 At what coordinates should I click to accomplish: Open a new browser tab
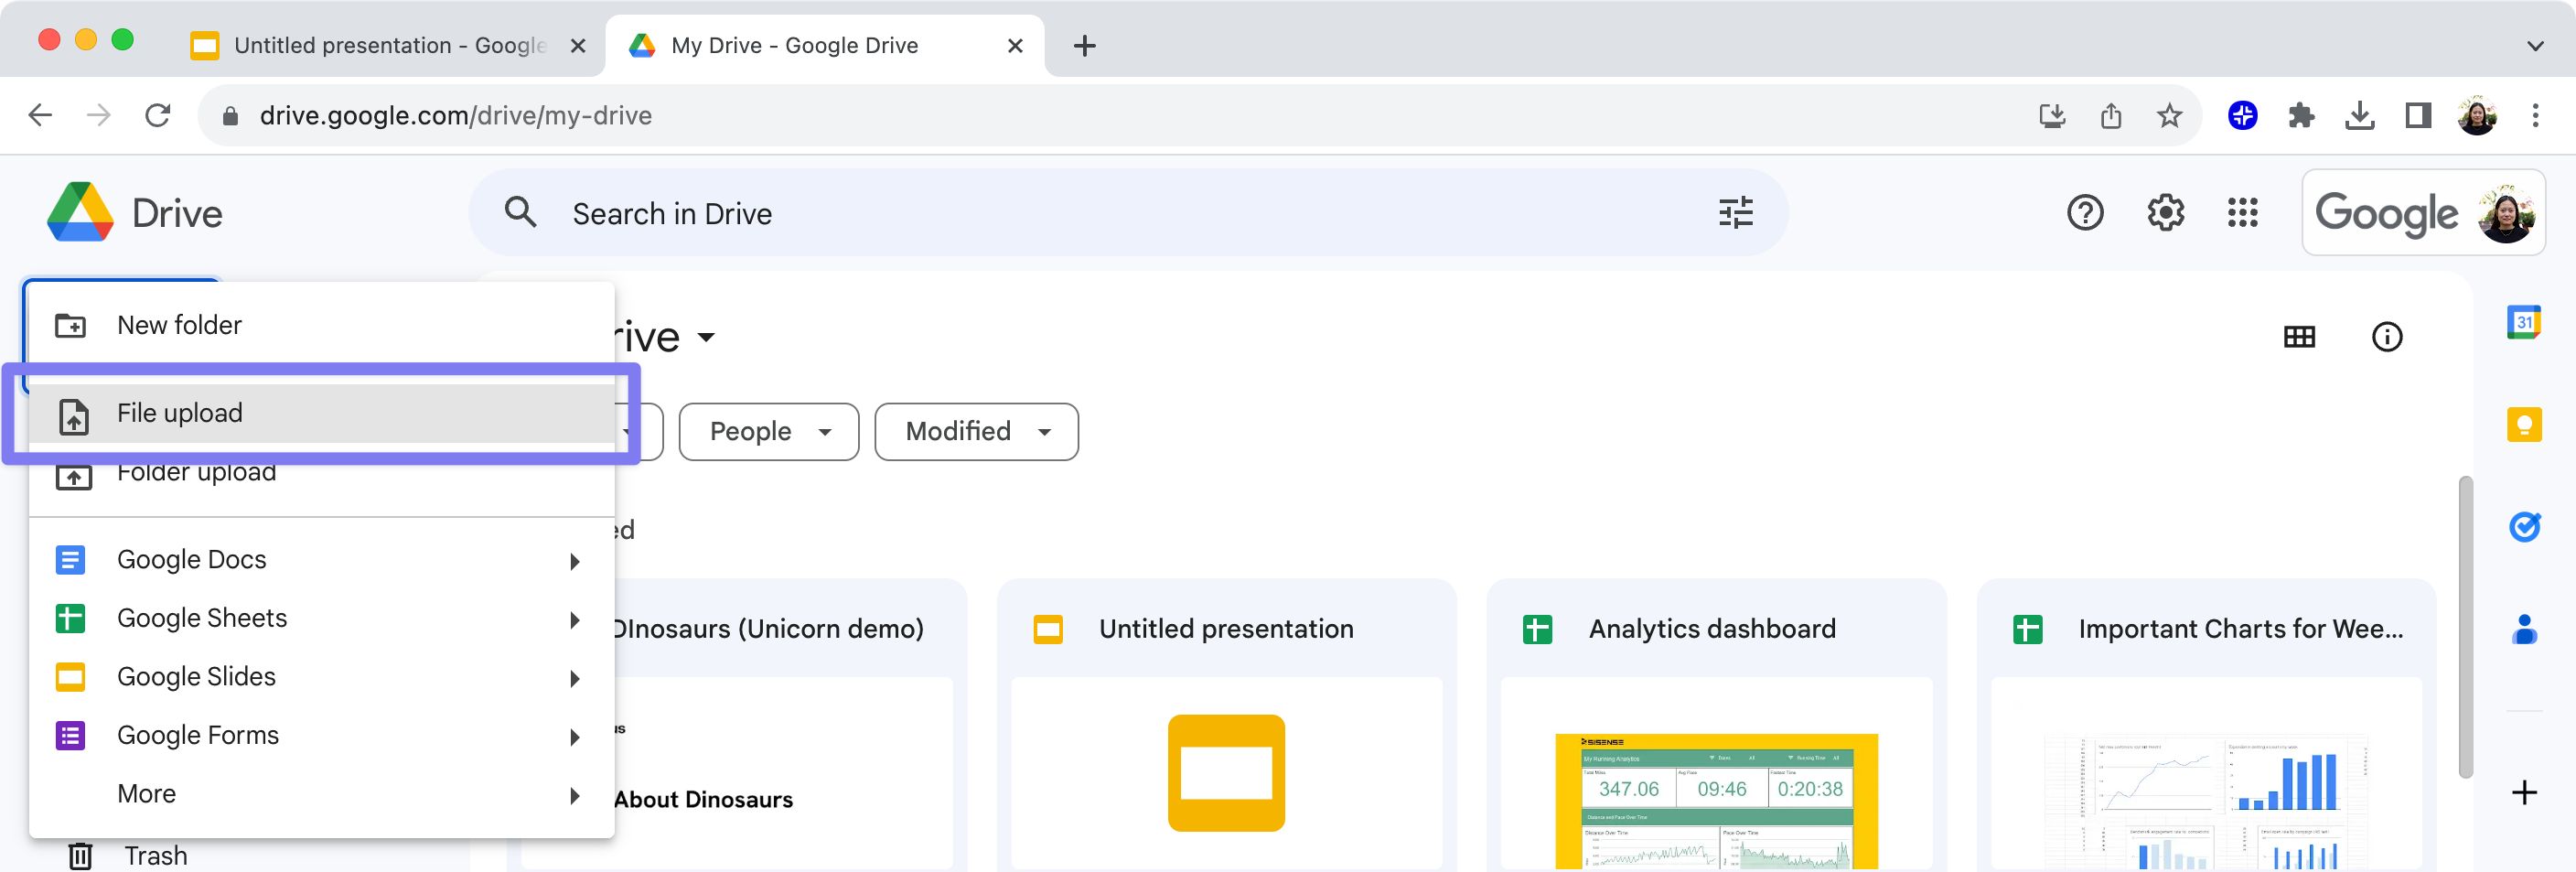coord(1084,45)
